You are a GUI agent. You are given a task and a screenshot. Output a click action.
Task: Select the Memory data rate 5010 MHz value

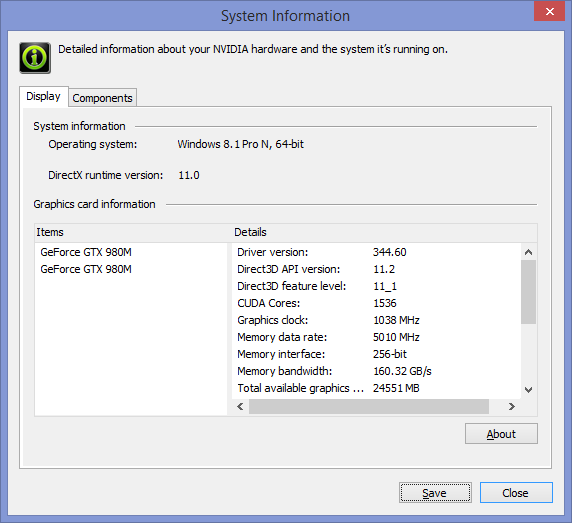[x=396, y=337]
